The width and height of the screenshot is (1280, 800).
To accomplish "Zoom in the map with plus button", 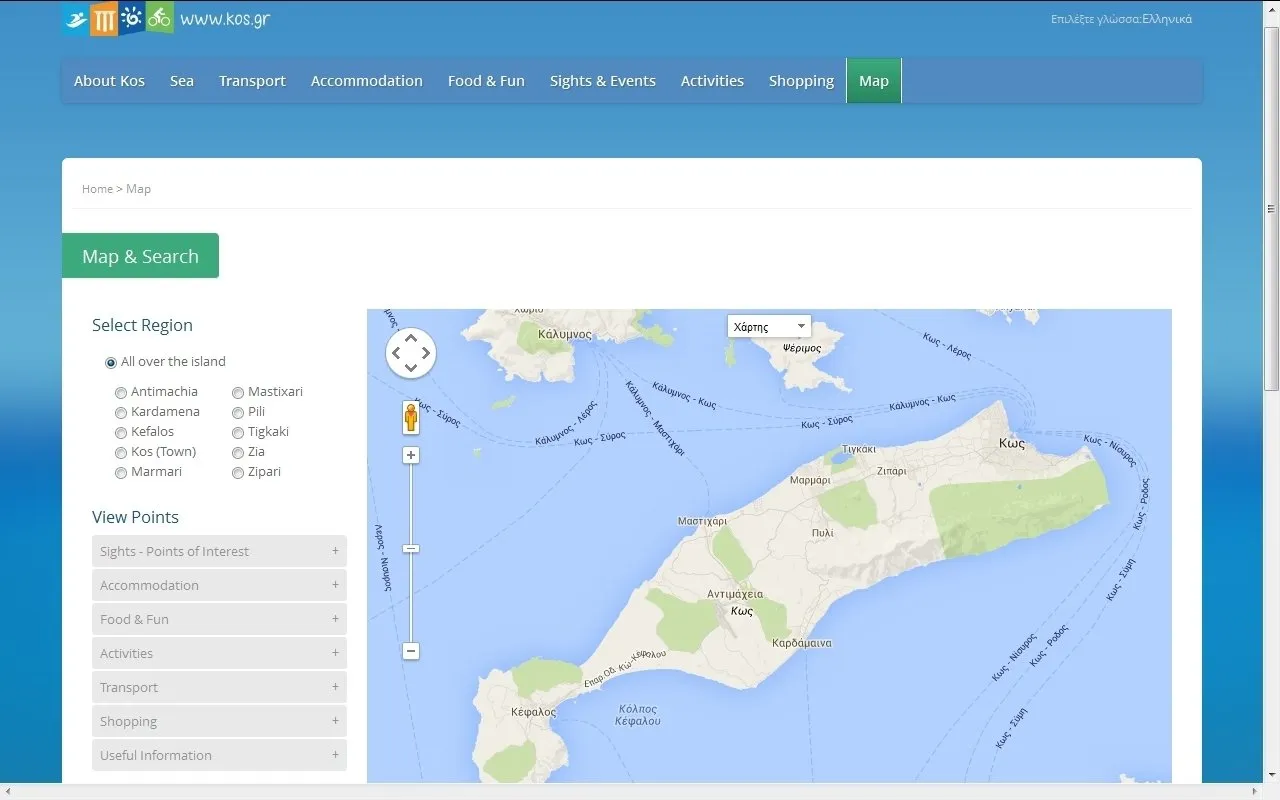I will click(x=411, y=455).
